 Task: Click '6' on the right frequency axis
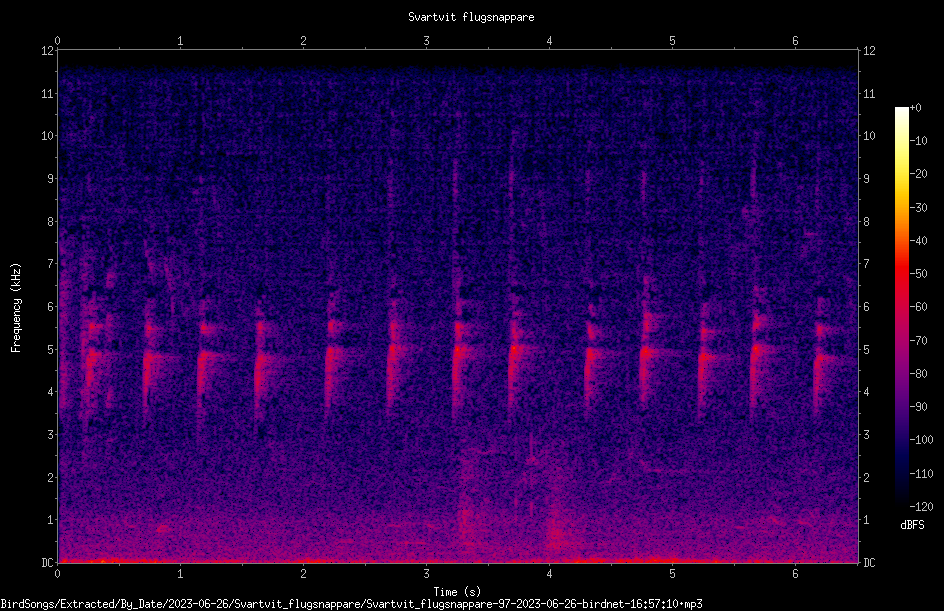pyautogui.click(x=866, y=306)
